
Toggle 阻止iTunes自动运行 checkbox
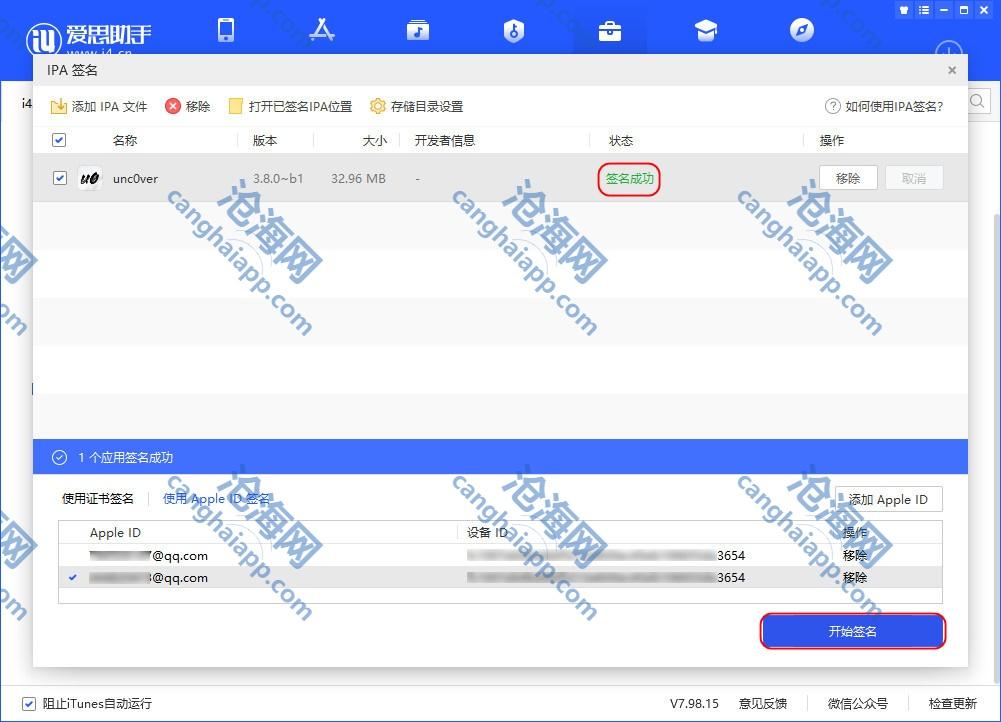[x=29, y=703]
